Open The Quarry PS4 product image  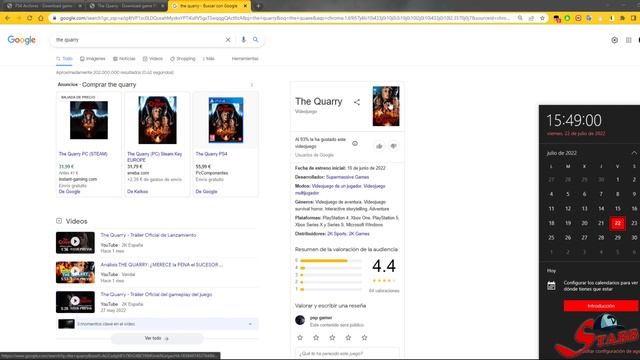pos(226,120)
